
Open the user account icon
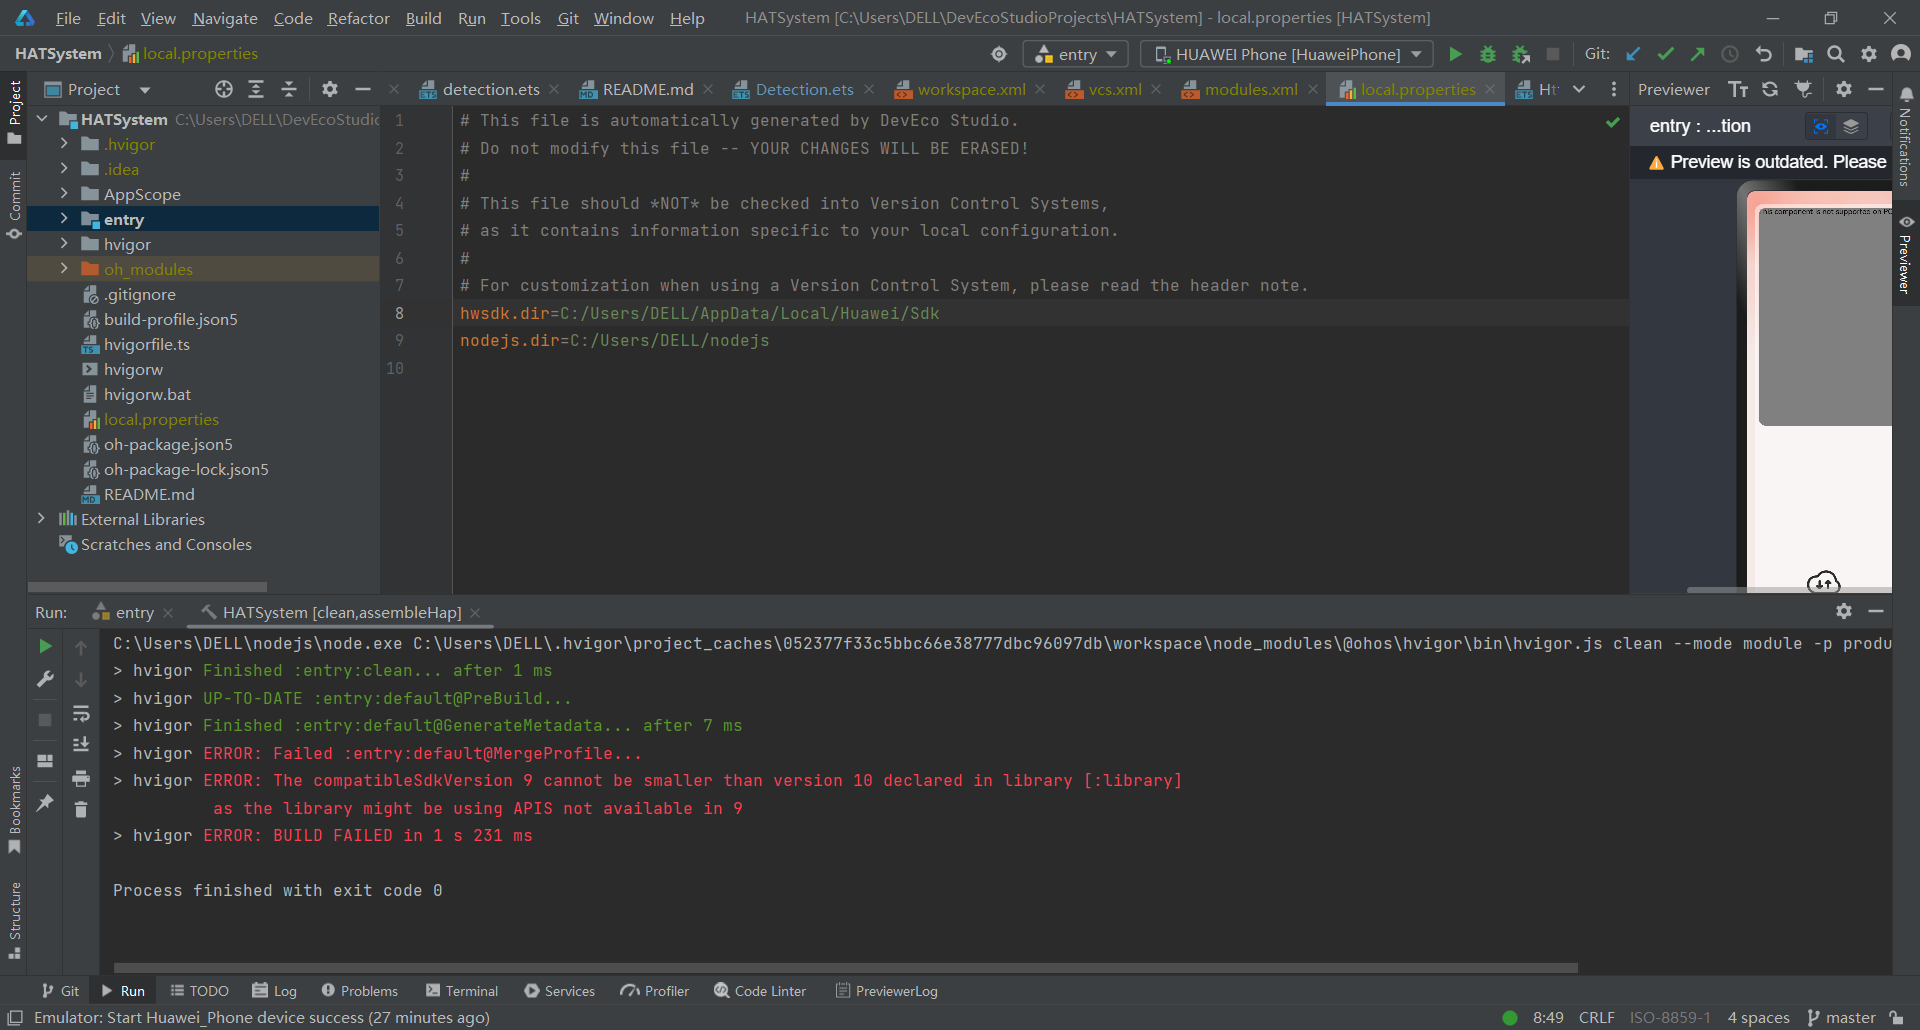1901,54
